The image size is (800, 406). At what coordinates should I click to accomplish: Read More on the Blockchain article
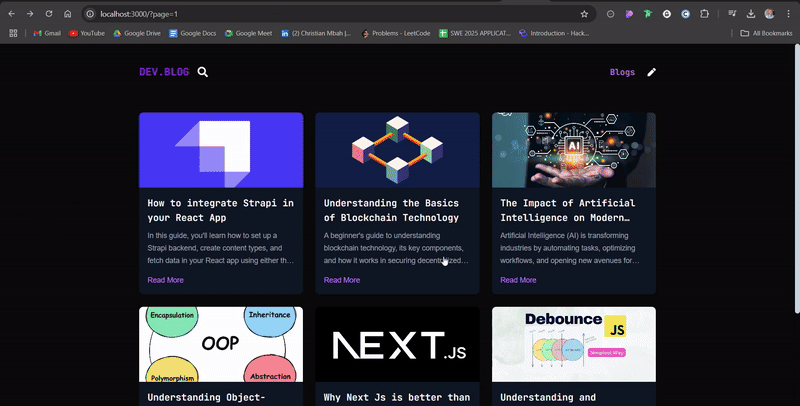coord(342,280)
